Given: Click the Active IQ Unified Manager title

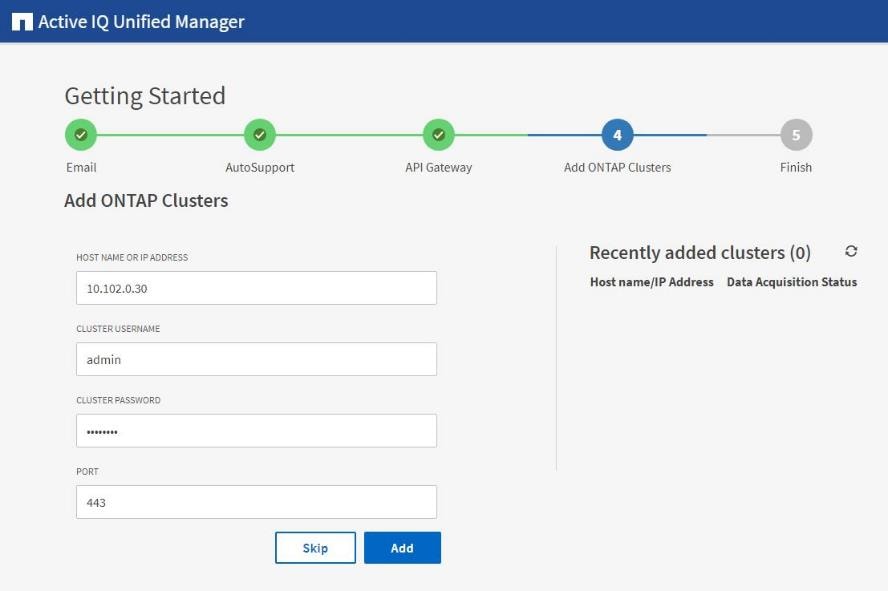Looking at the screenshot, I should pyautogui.click(x=141, y=22).
